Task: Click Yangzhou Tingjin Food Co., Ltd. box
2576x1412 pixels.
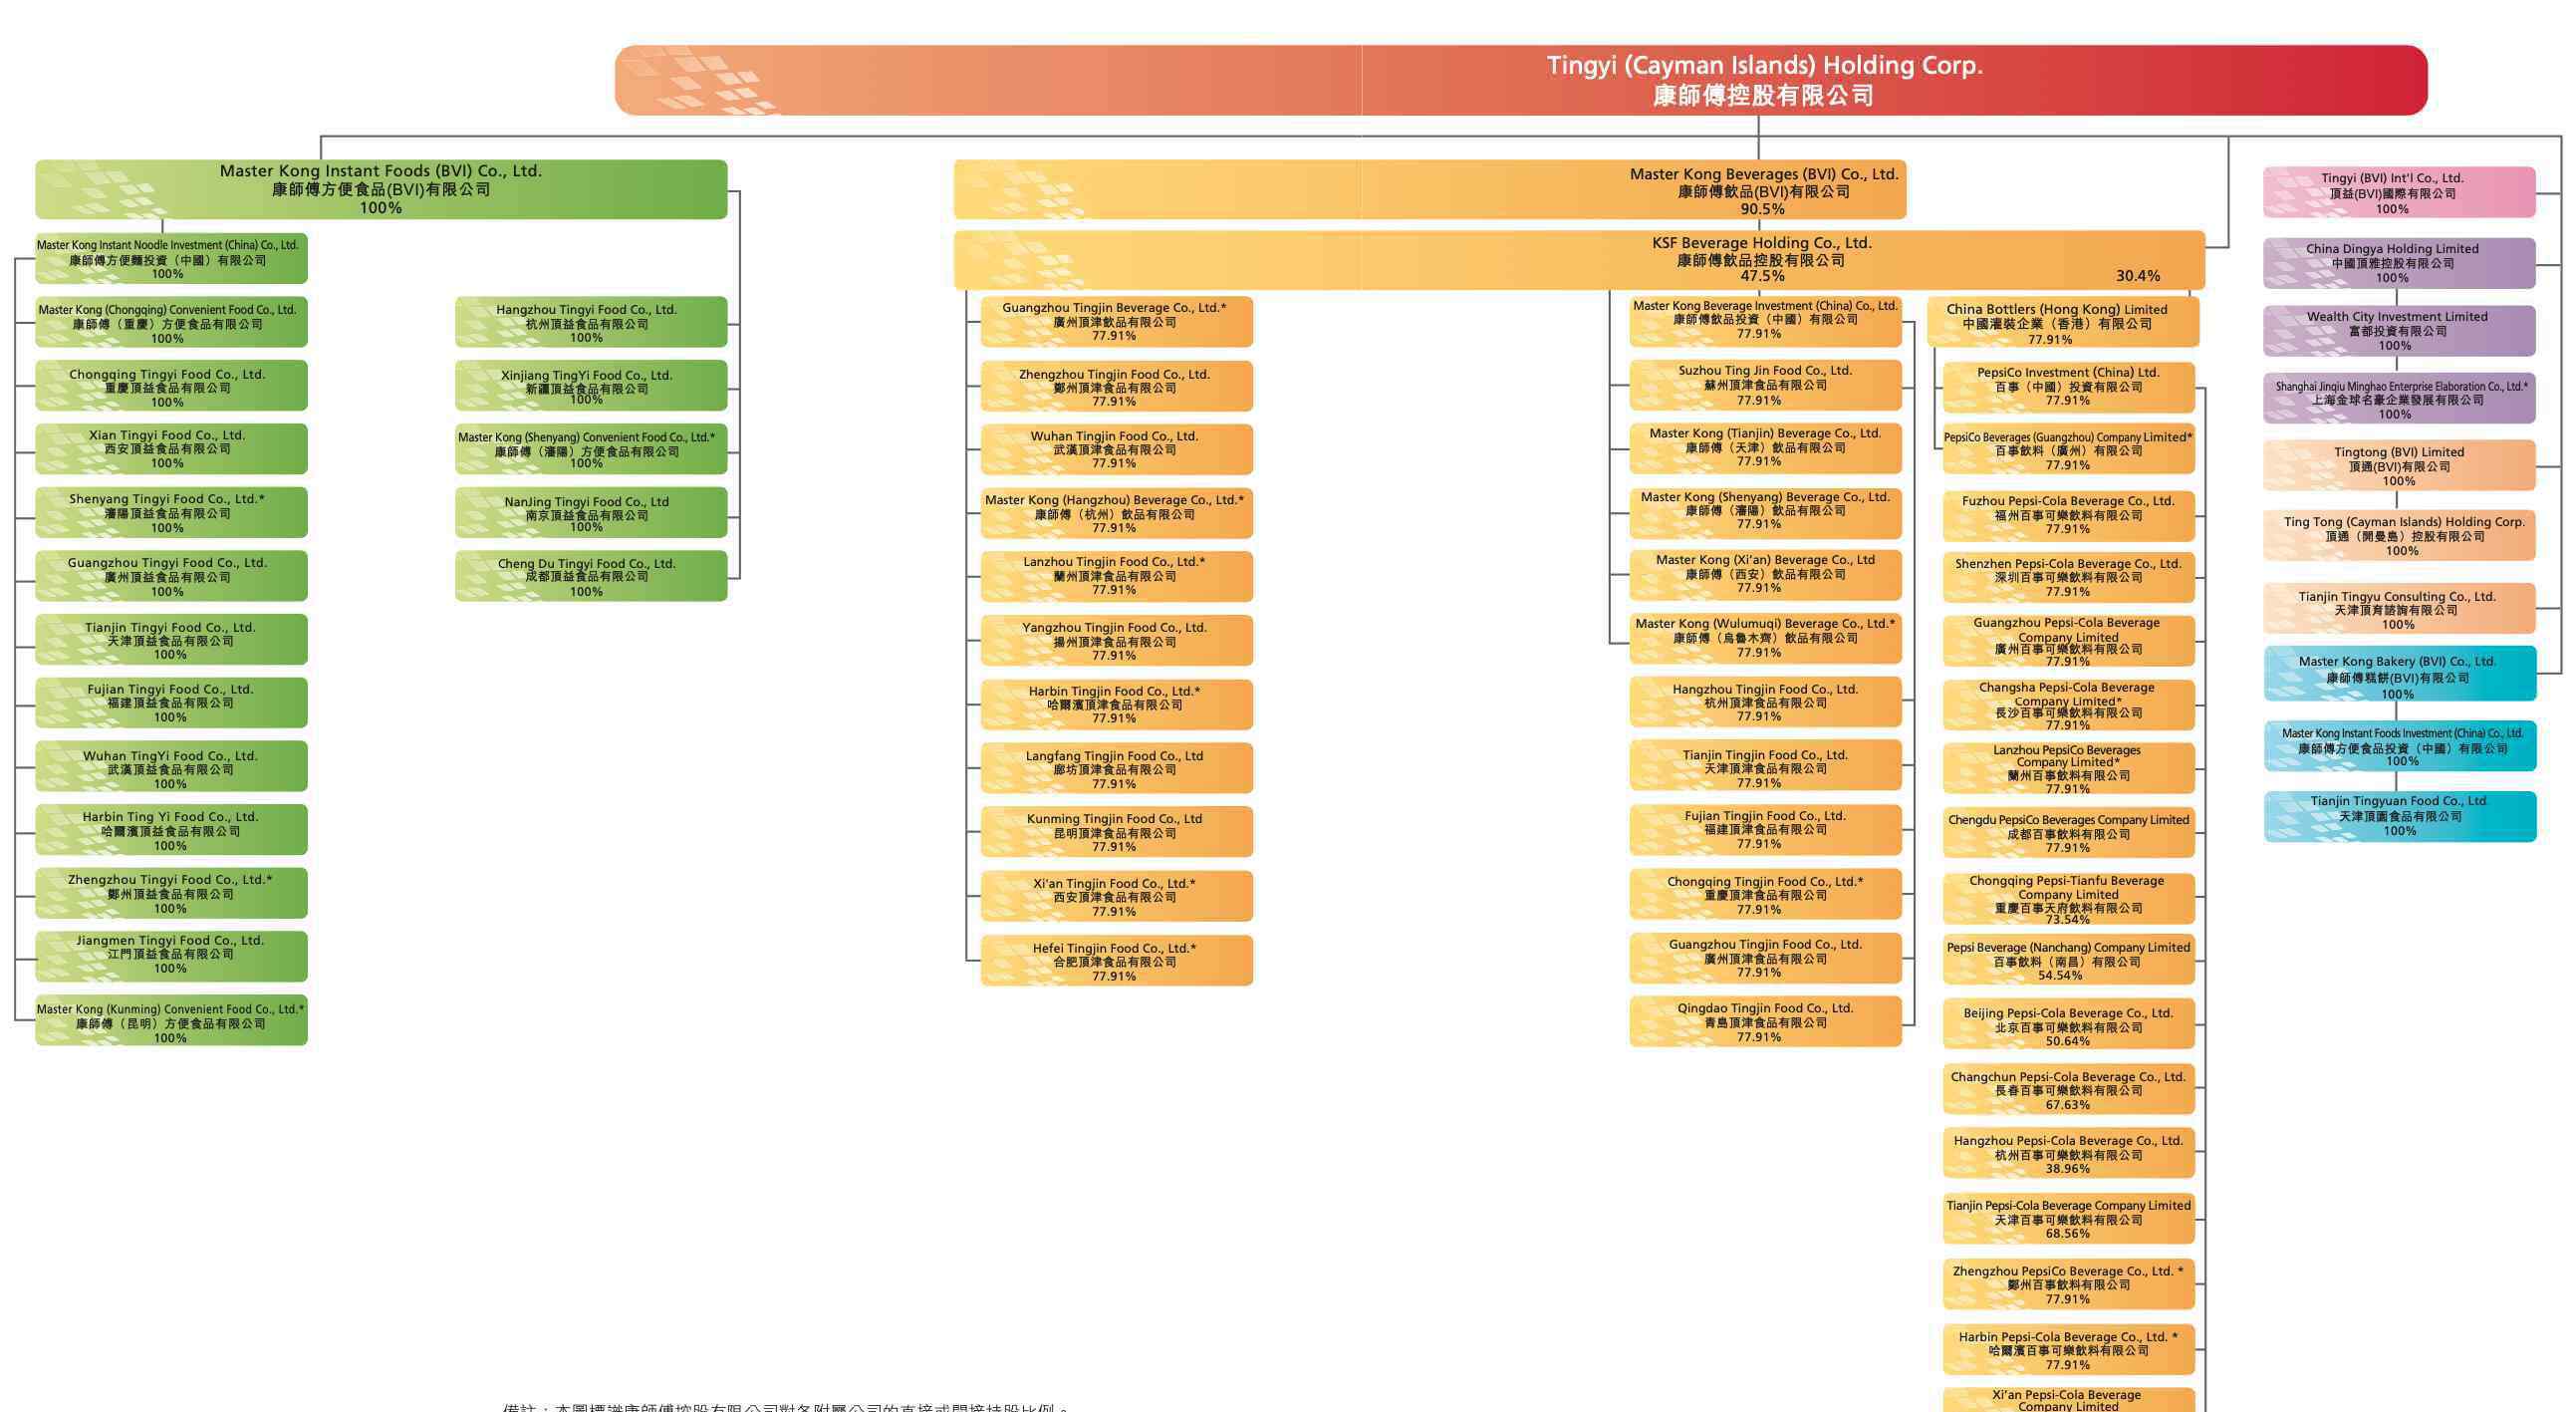Action: click(x=1117, y=640)
